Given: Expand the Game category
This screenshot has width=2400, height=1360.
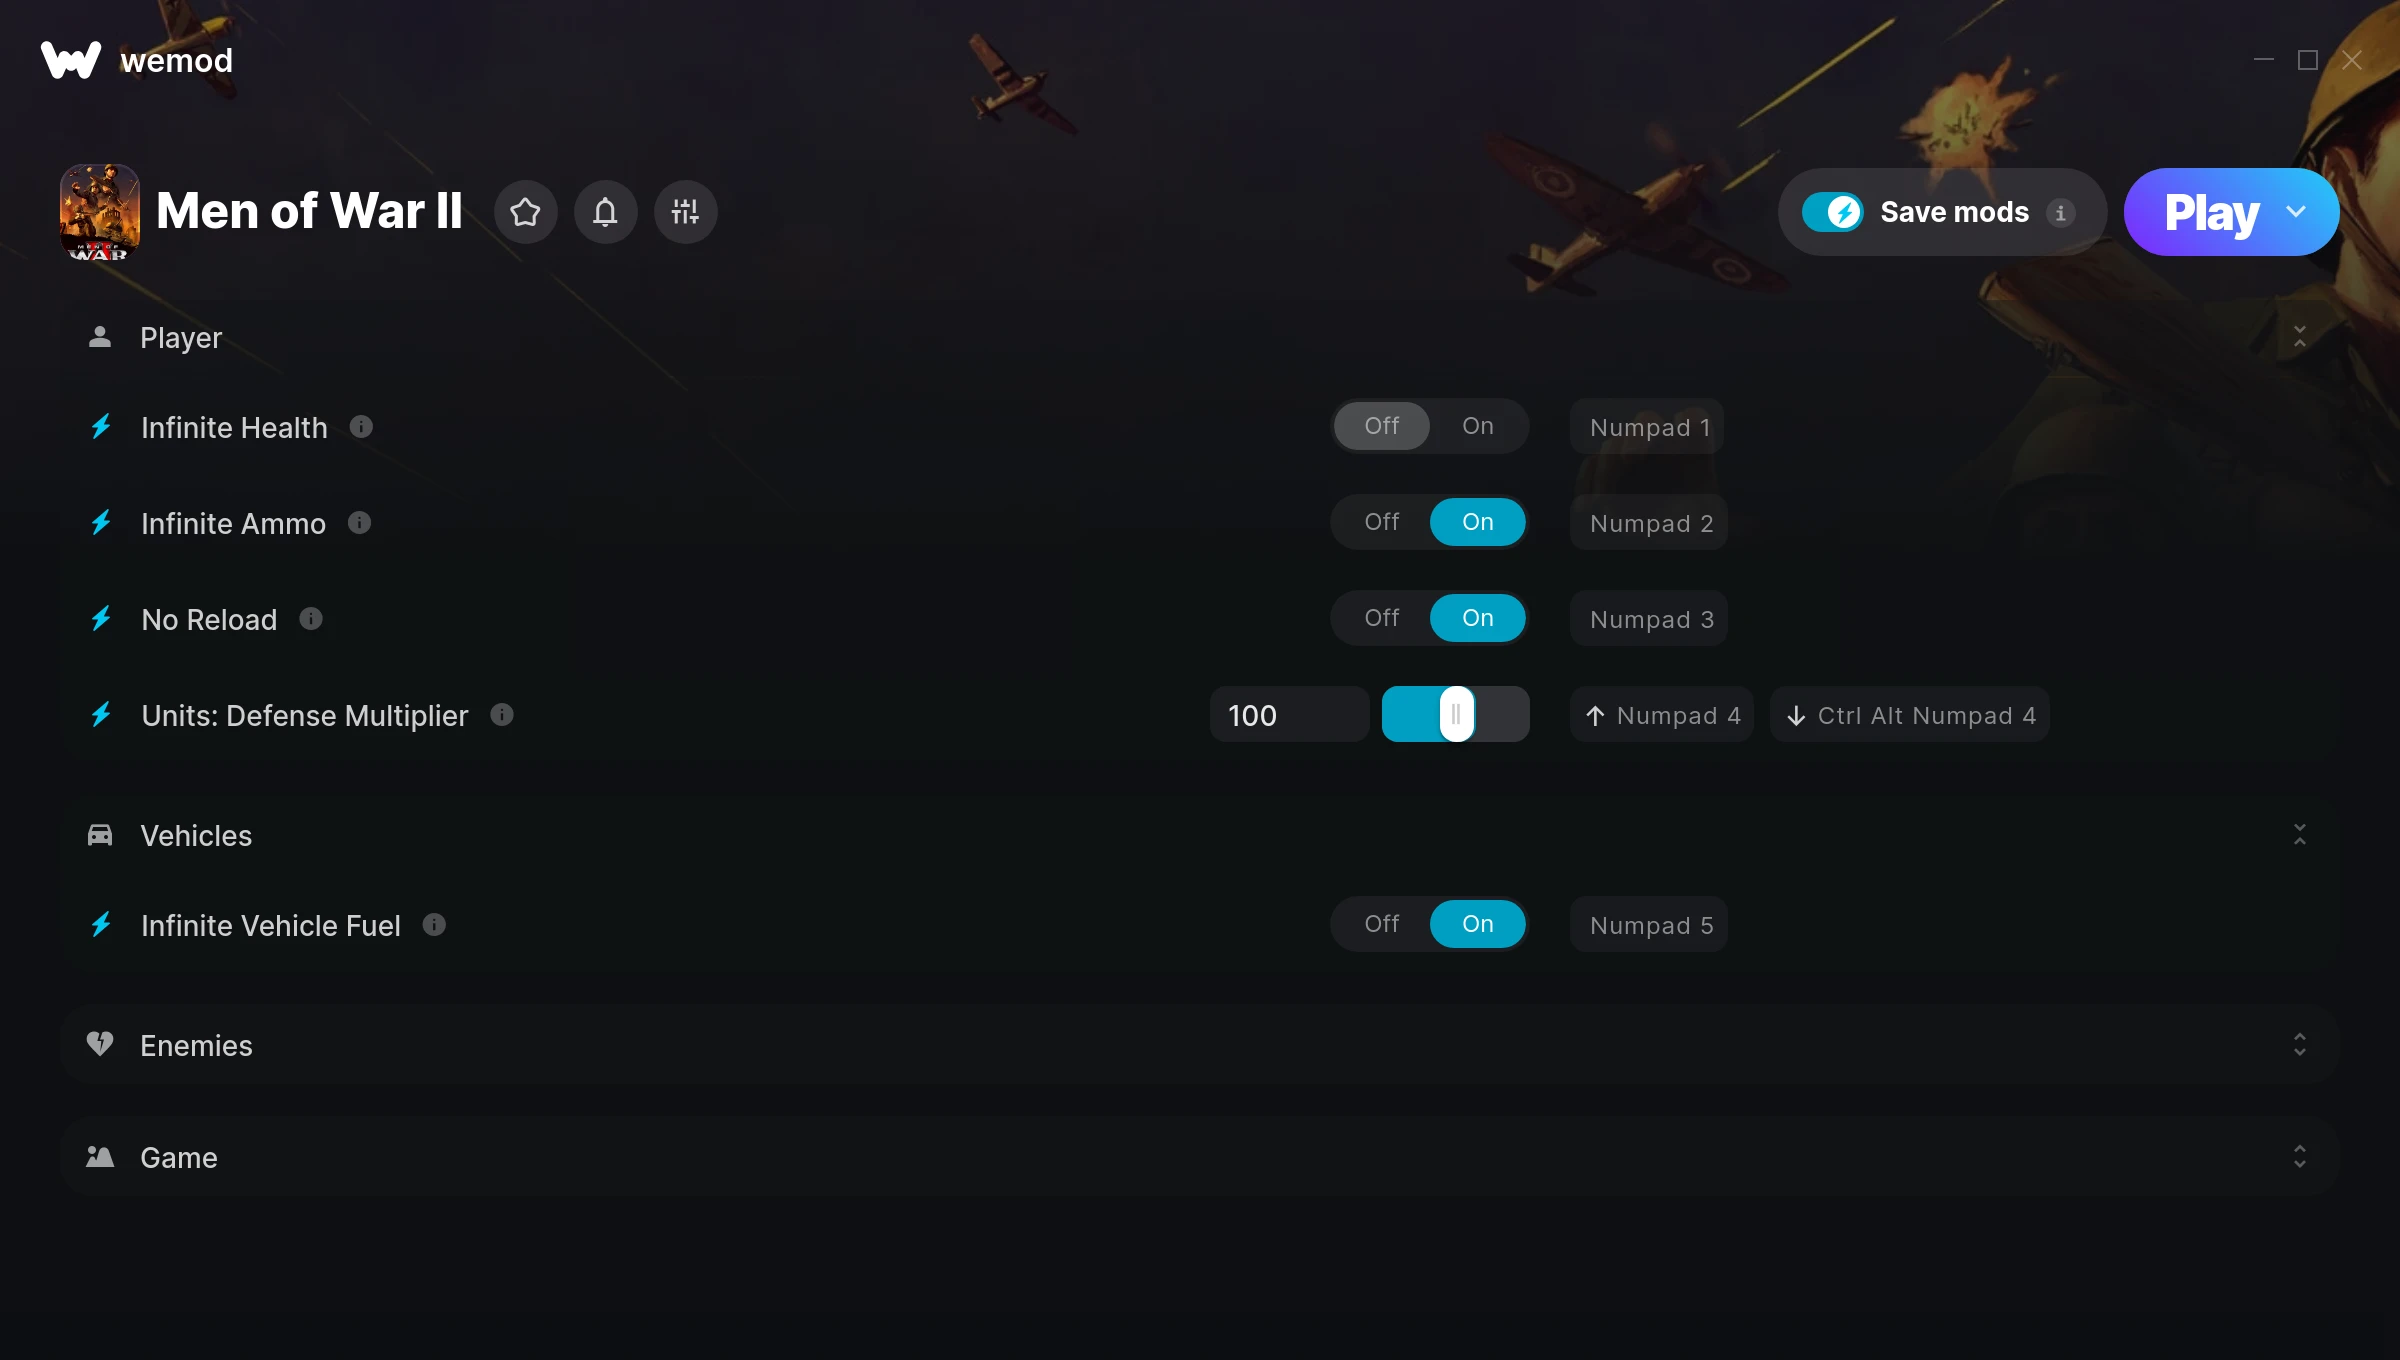Looking at the screenshot, I should pyautogui.click(x=2299, y=1156).
